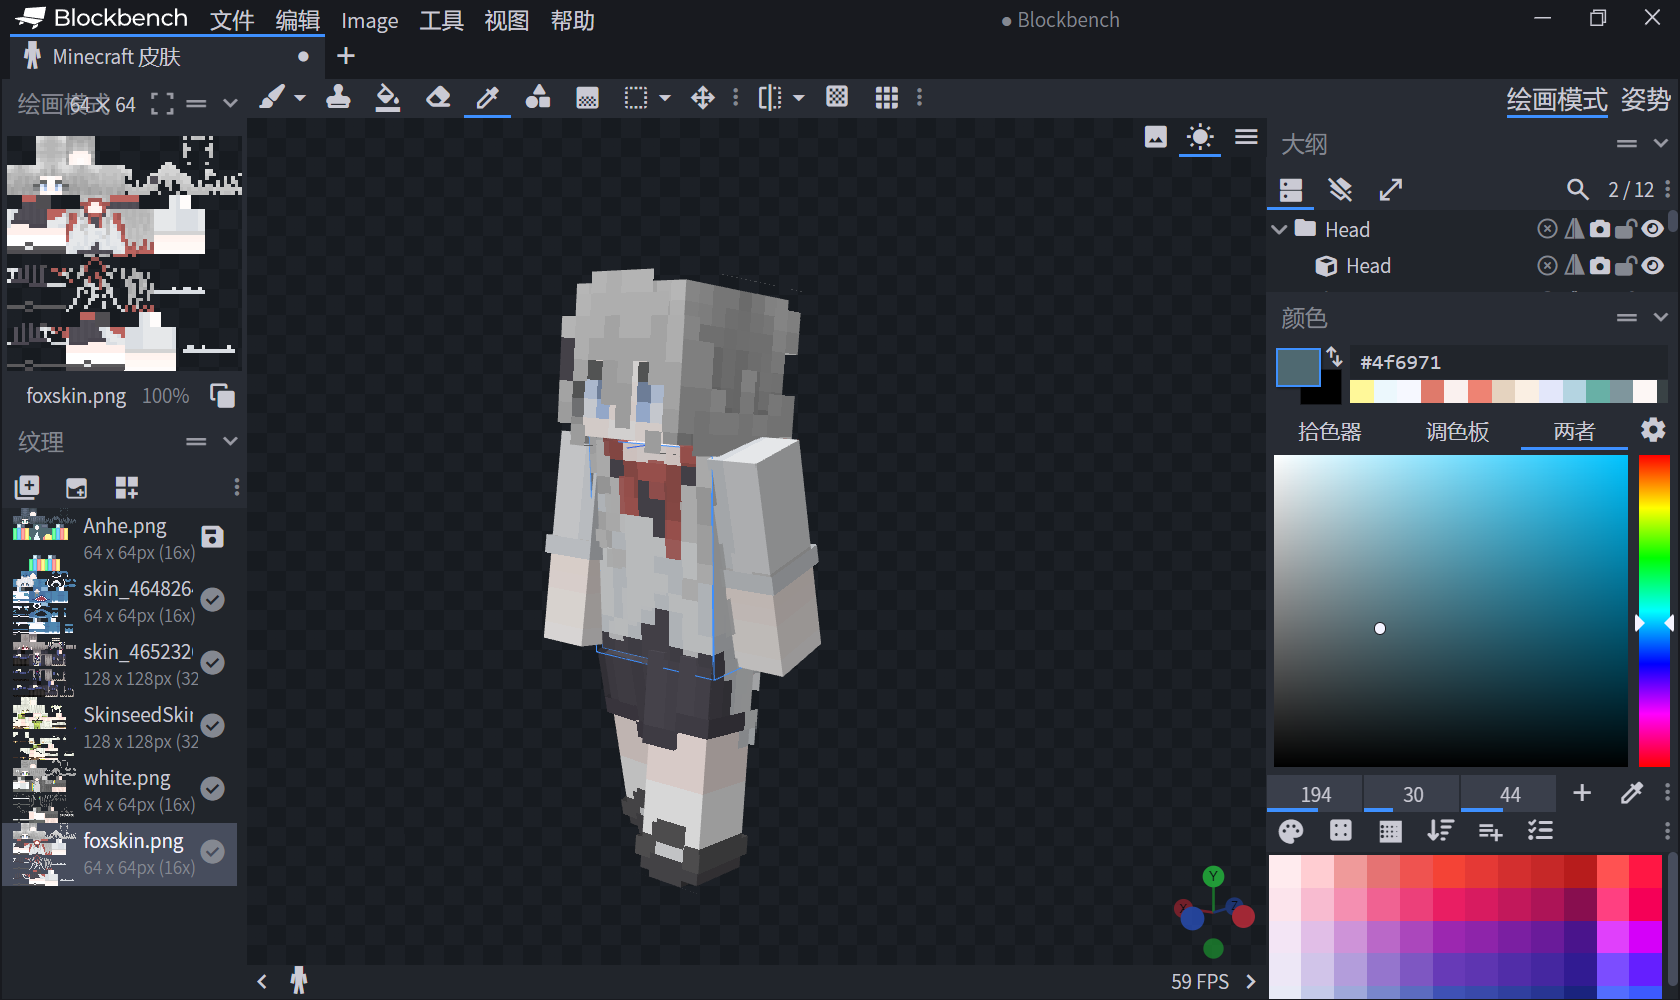
Task: Open rectangle selection tool options dropdown
Action: coord(665,98)
